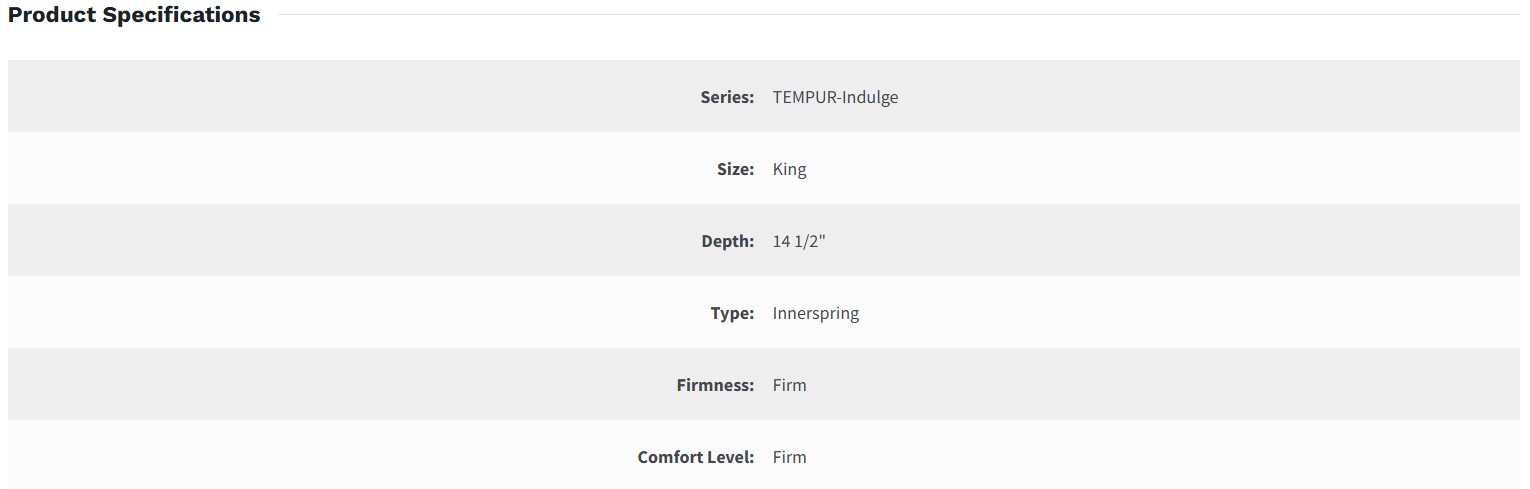Click the horizontal divider line beside the heading

pyautogui.click(x=900, y=15)
